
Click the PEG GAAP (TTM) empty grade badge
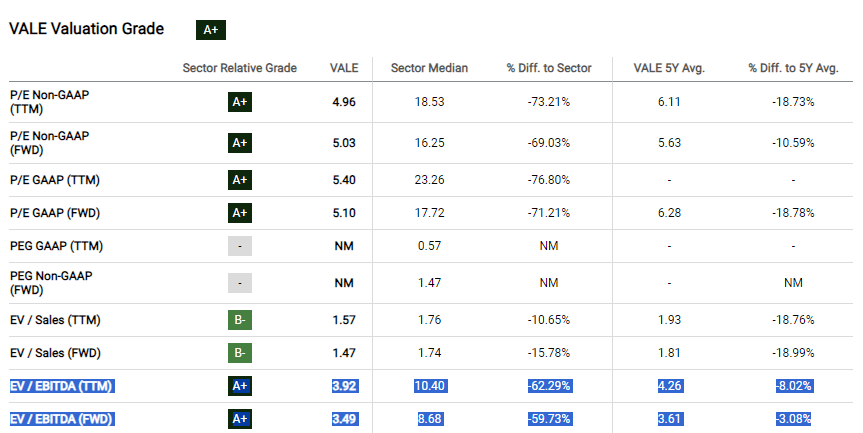point(239,246)
